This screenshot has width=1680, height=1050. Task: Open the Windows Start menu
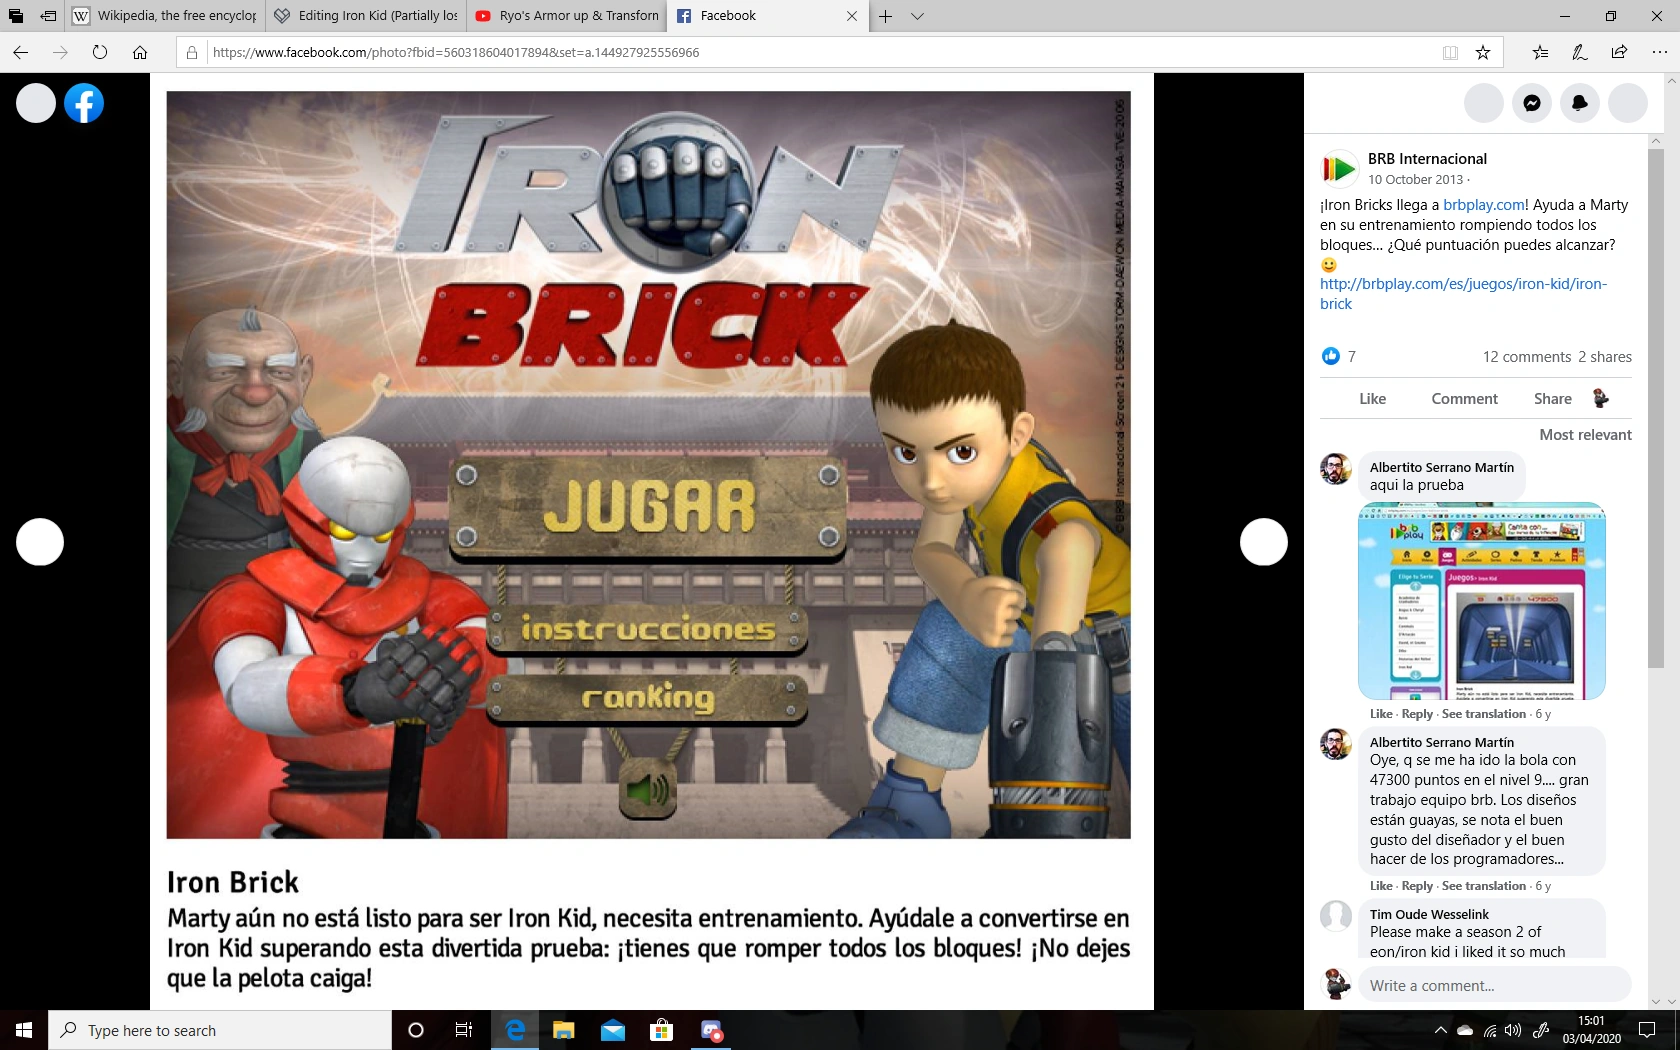[x=24, y=1030]
